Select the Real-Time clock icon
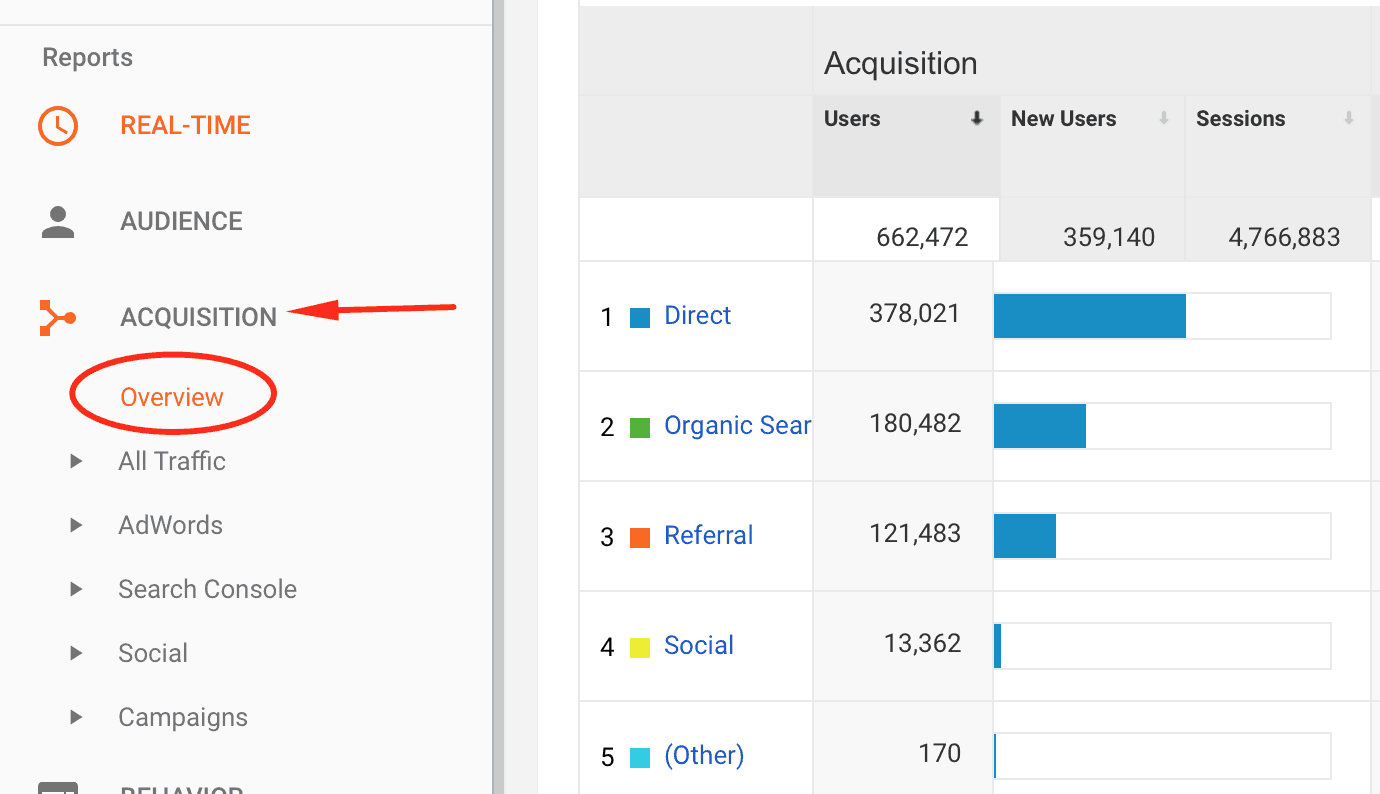The image size is (1380, 794). click(57, 125)
